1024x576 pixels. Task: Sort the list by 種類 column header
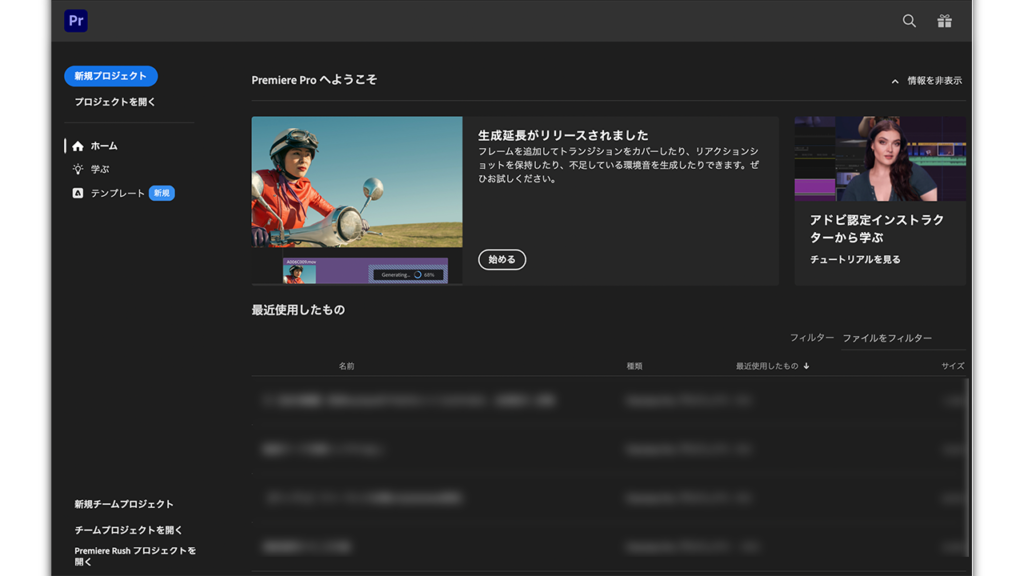pyautogui.click(x=634, y=366)
